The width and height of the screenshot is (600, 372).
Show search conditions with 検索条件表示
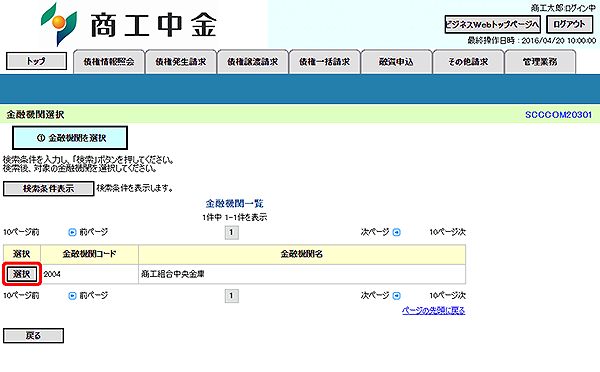49,189
